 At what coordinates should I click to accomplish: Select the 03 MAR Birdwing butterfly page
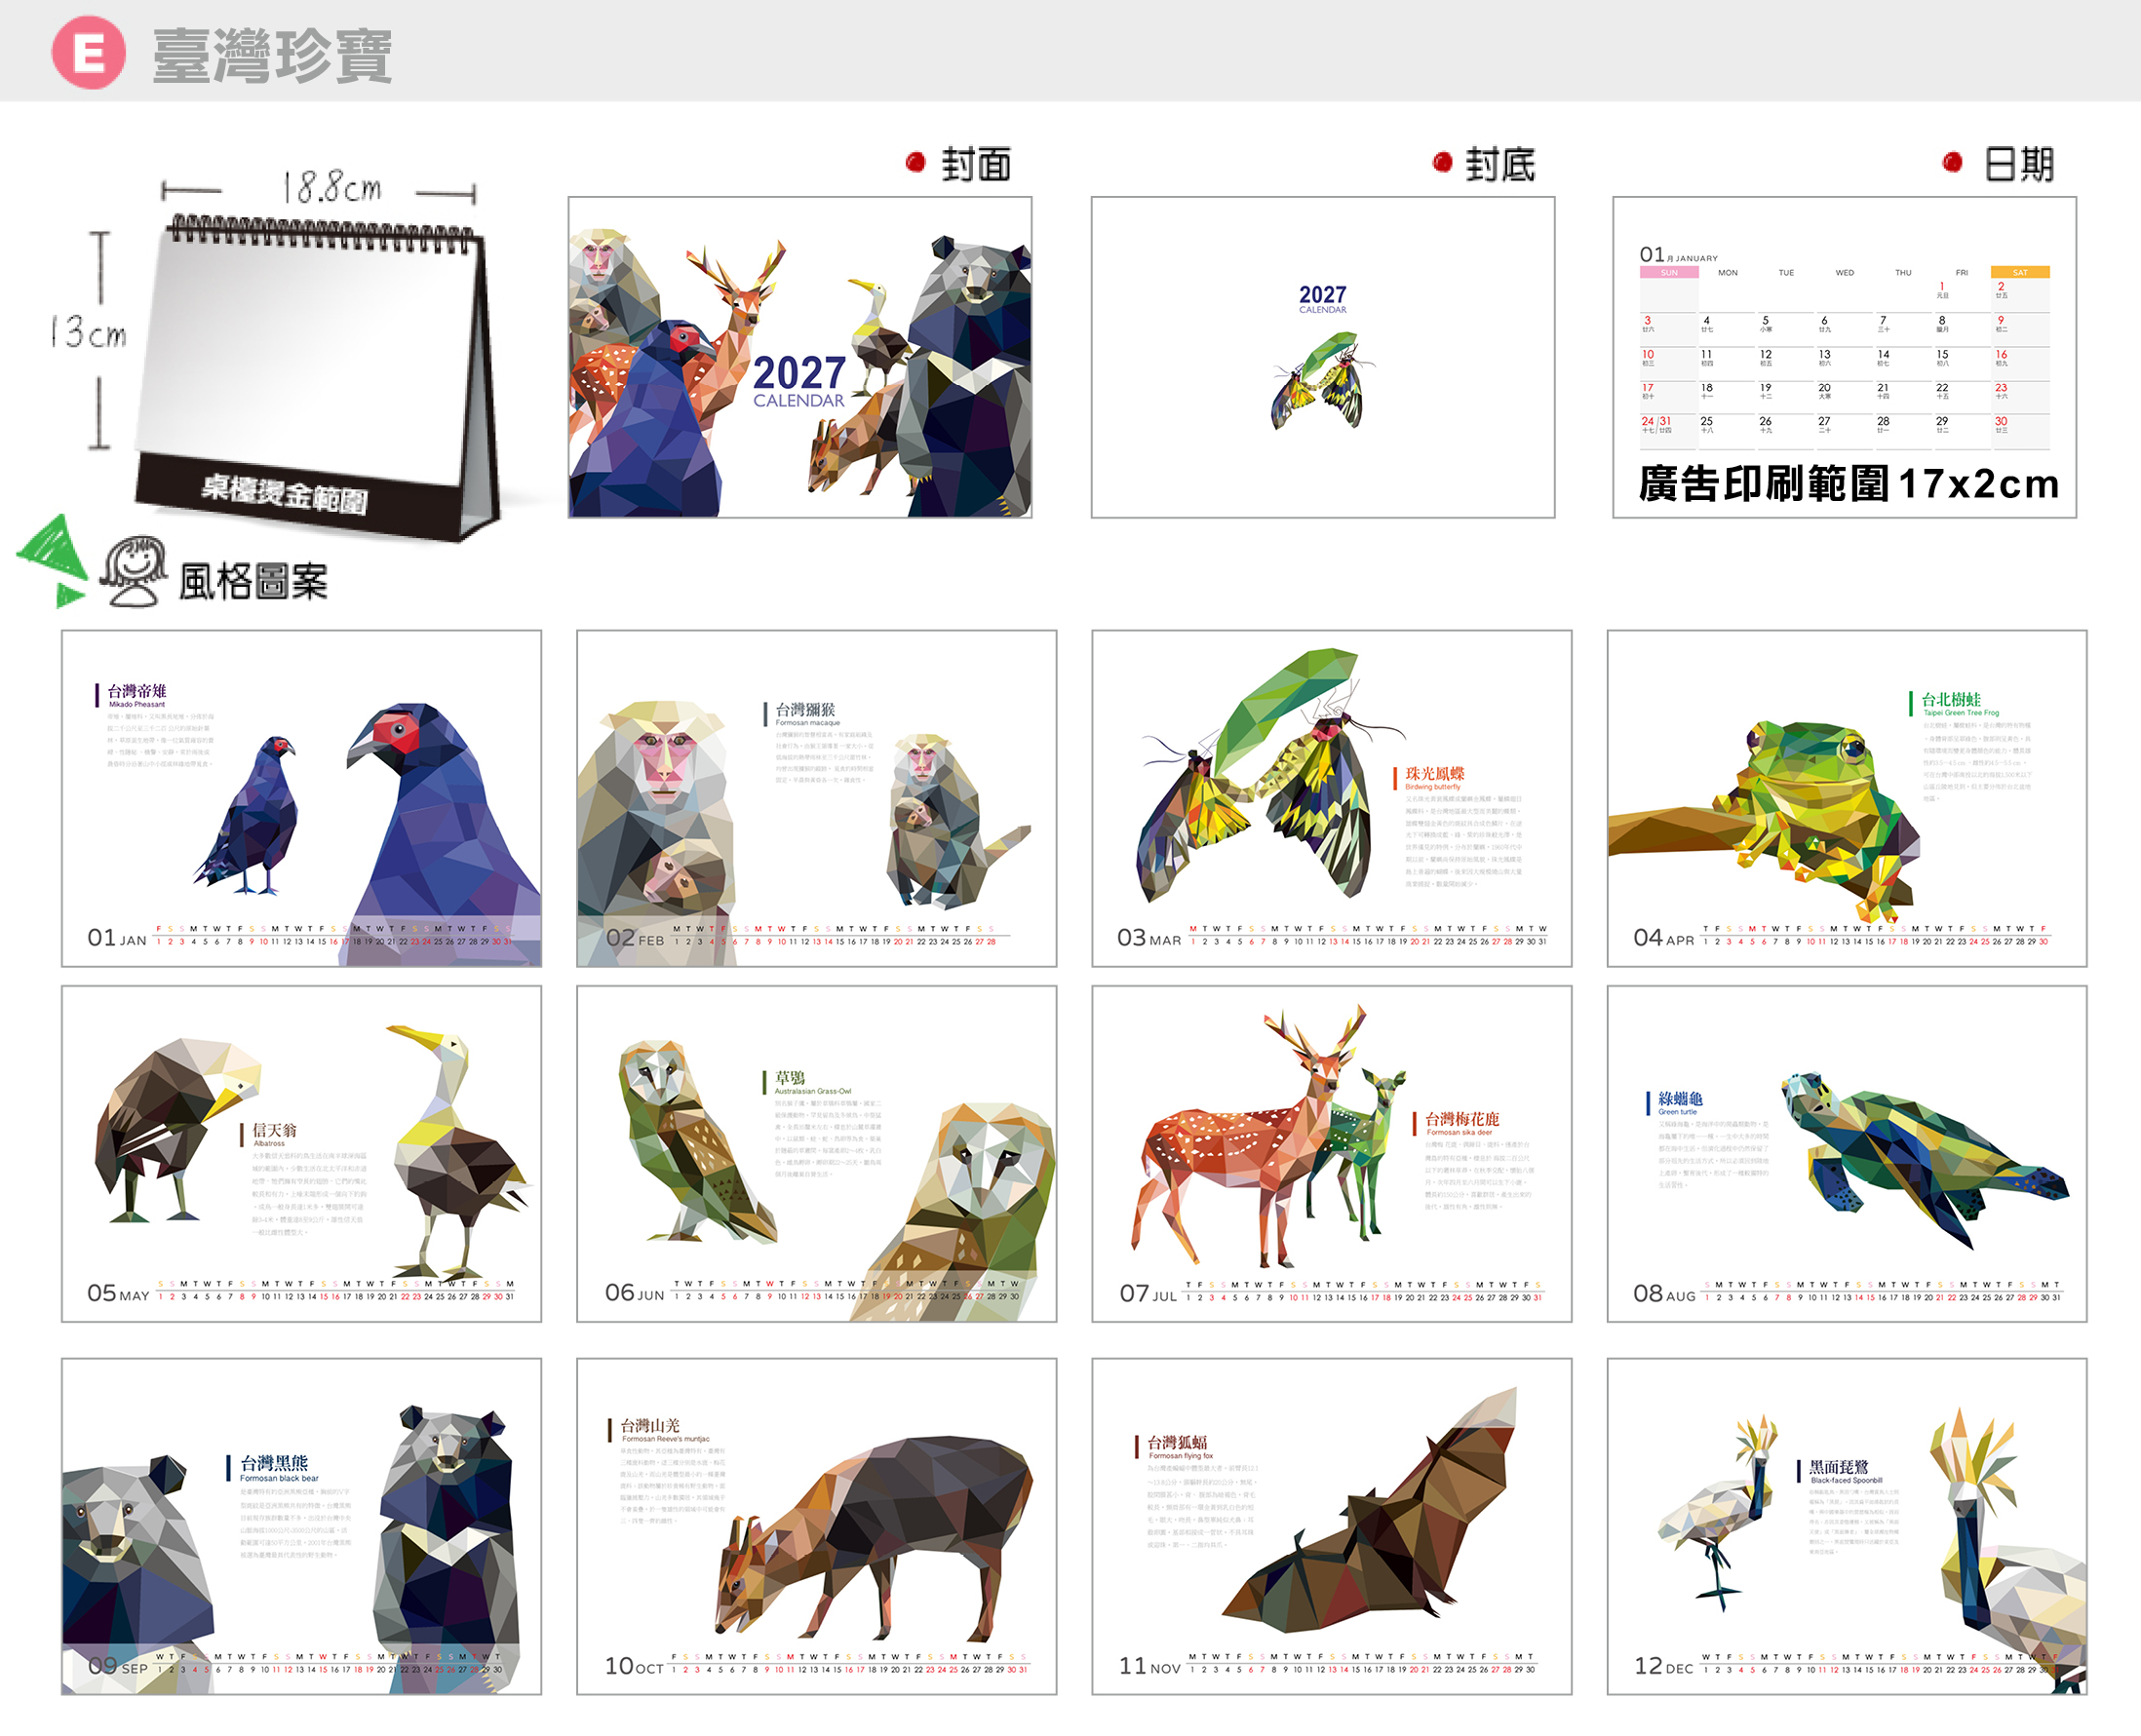click(1331, 798)
